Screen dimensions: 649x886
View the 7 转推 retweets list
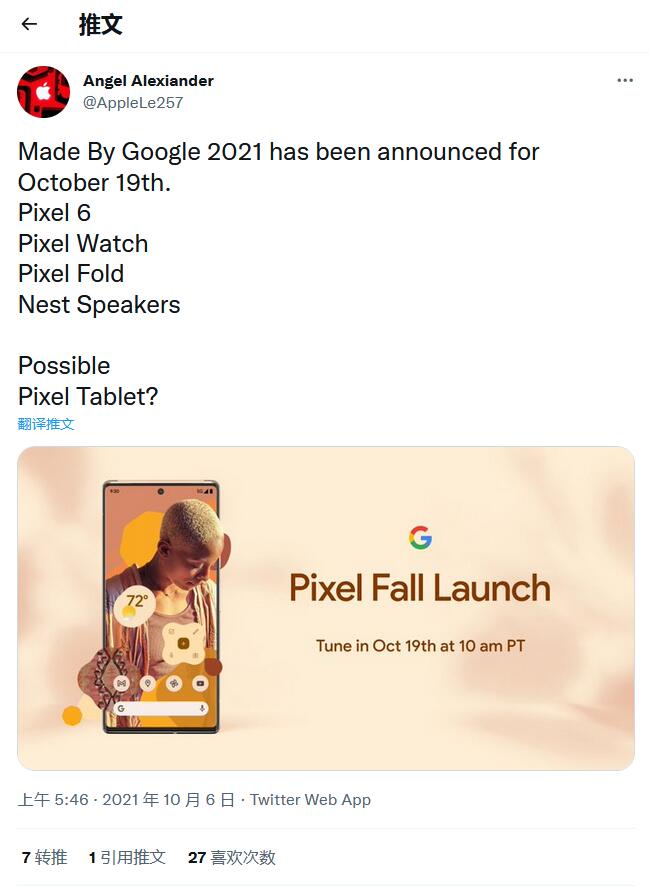(44, 857)
